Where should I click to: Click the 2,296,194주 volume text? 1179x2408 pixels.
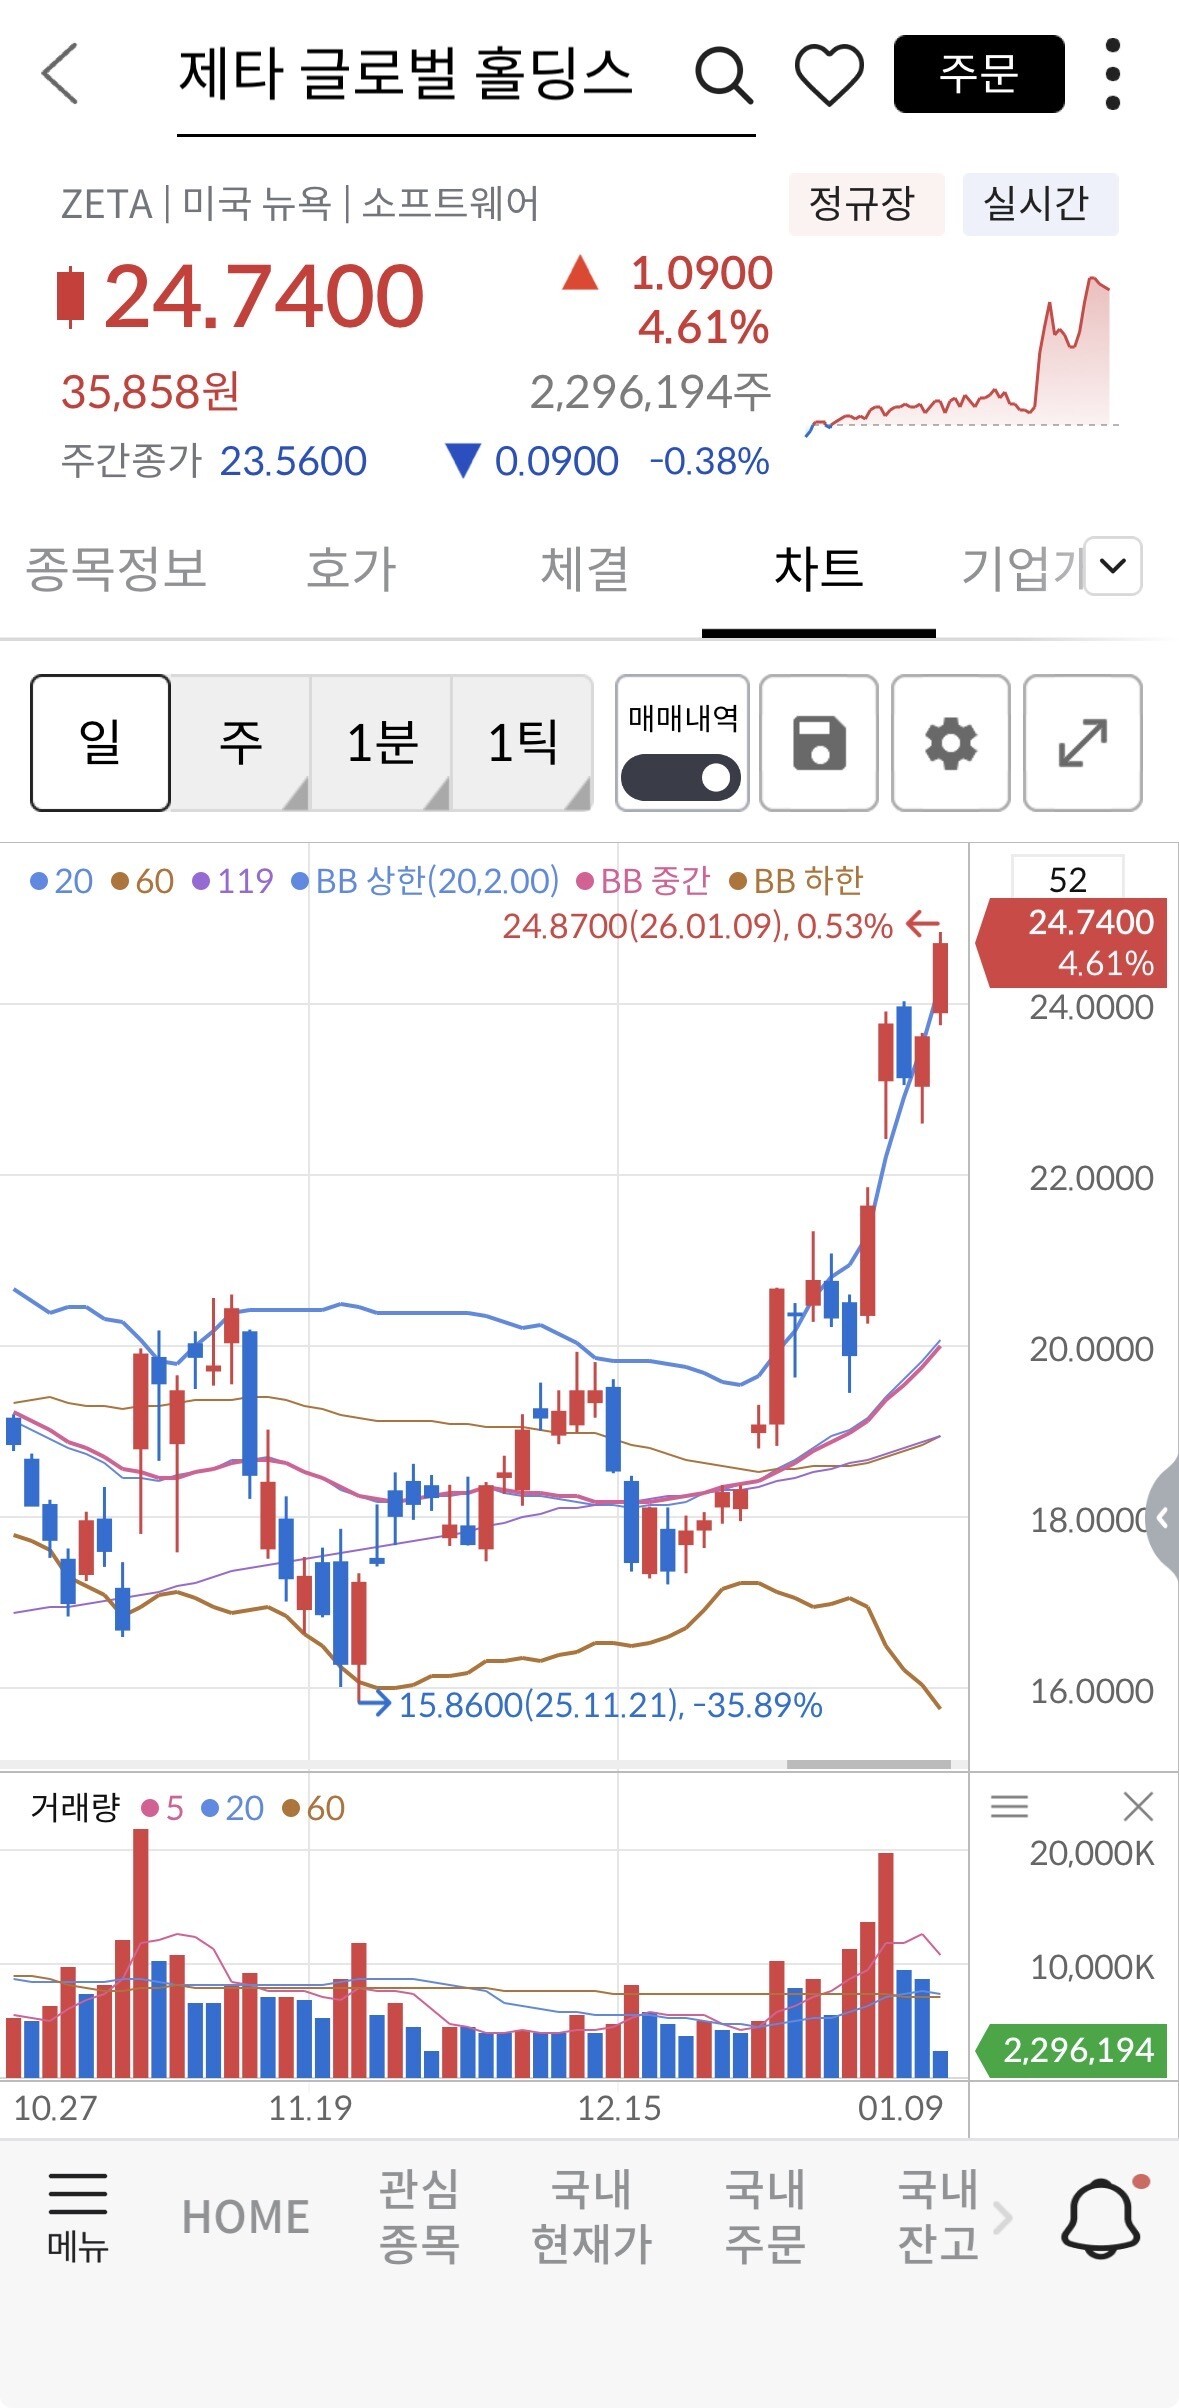(651, 392)
